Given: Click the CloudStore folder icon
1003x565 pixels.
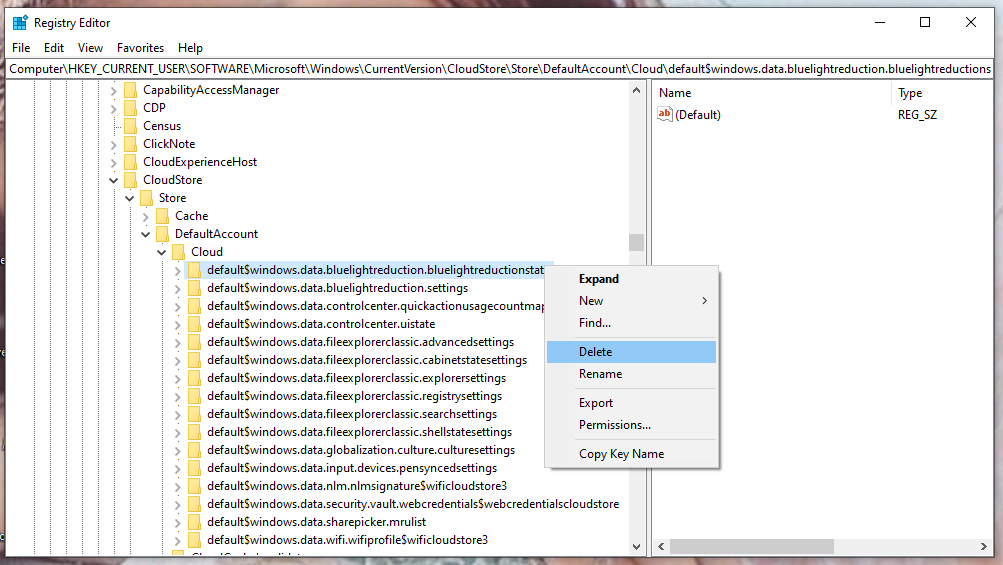Looking at the screenshot, I should (130, 180).
